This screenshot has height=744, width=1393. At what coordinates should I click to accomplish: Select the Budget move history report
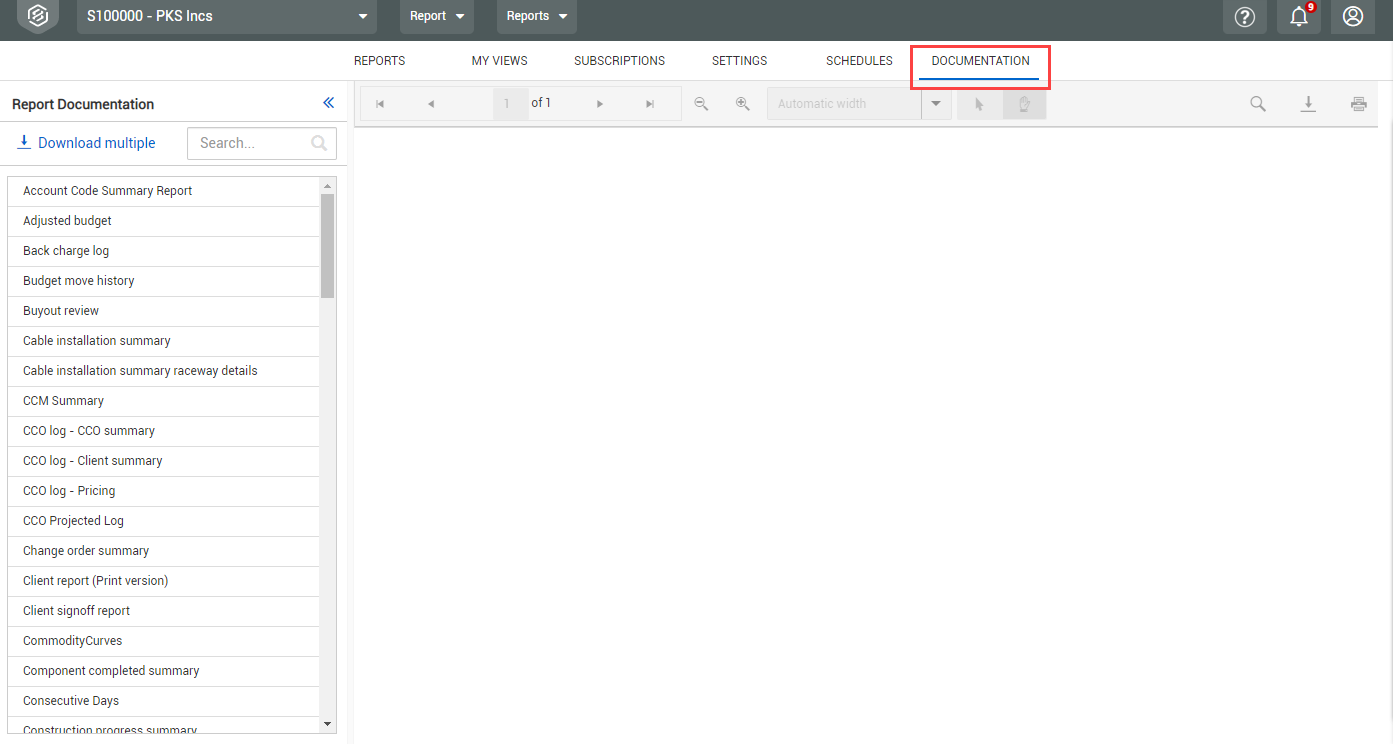pos(79,281)
